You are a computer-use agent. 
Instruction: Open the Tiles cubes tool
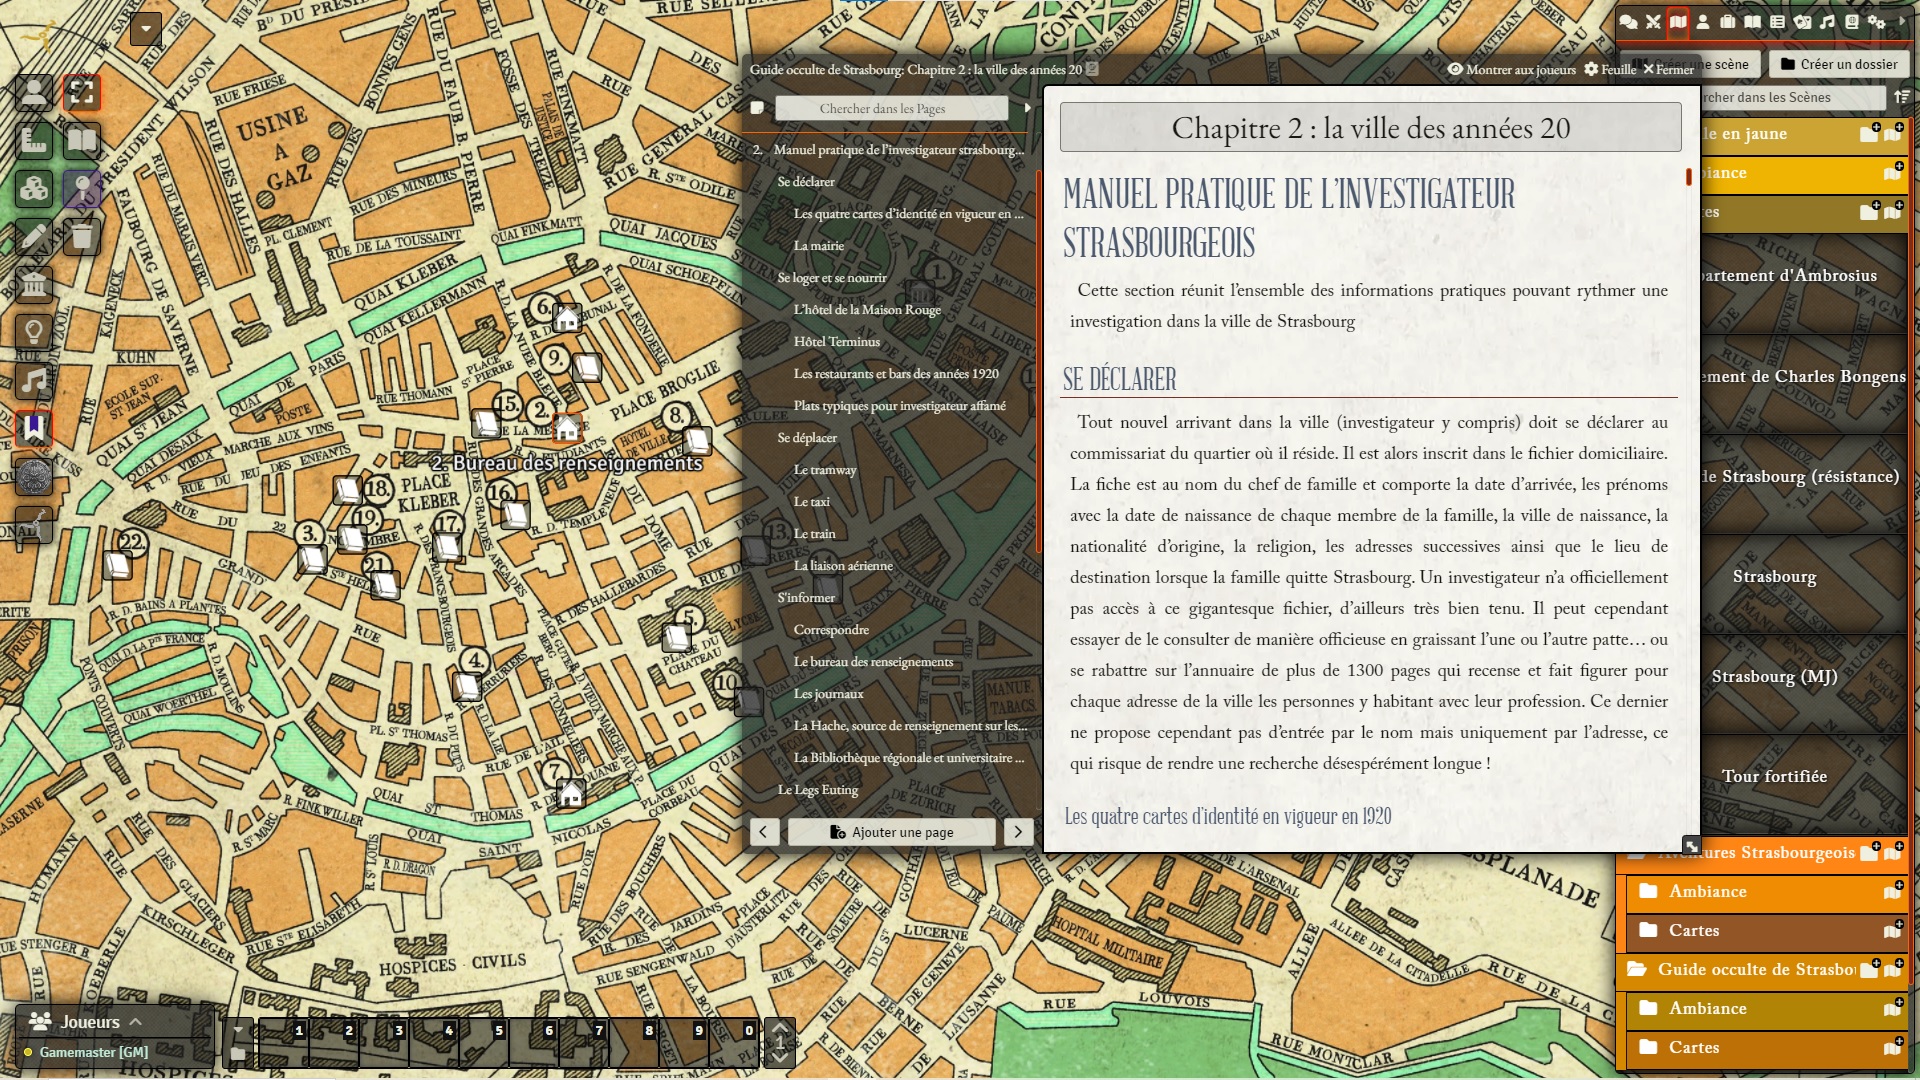pyautogui.click(x=34, y=188)
